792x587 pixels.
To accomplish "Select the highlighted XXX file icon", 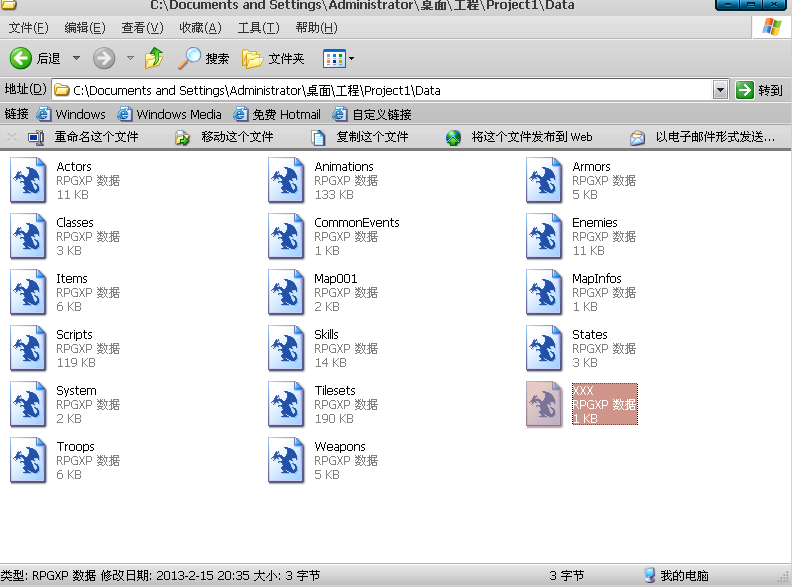I will 544,404.
